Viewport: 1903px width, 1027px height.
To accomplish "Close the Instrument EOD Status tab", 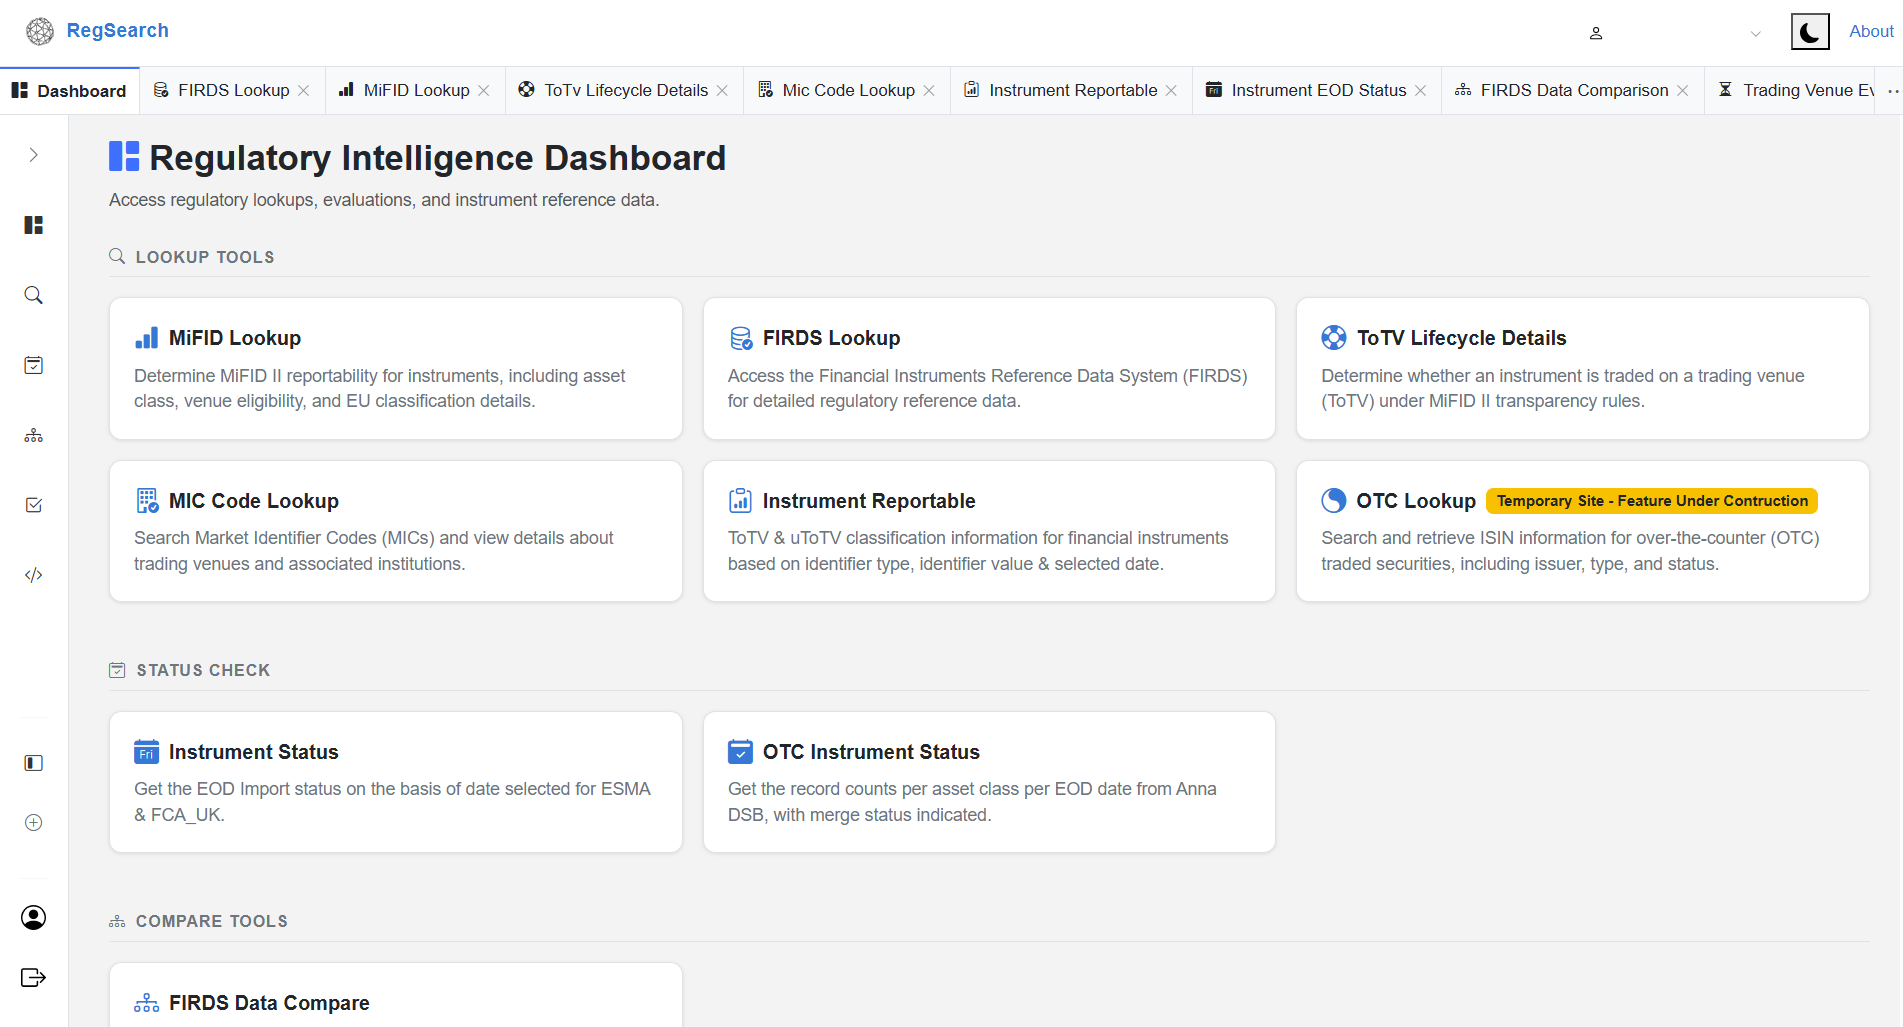I will [1420, 90].
